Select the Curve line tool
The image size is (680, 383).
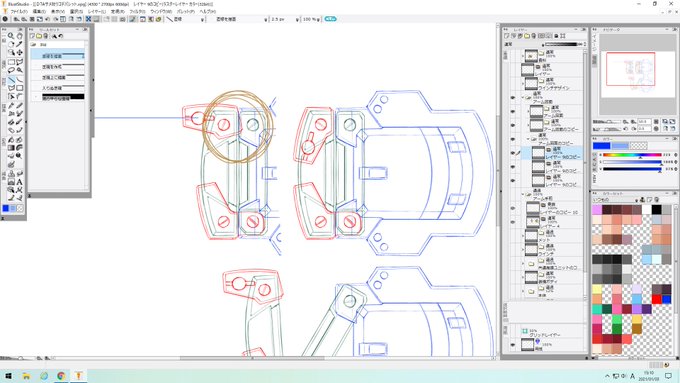20,80
